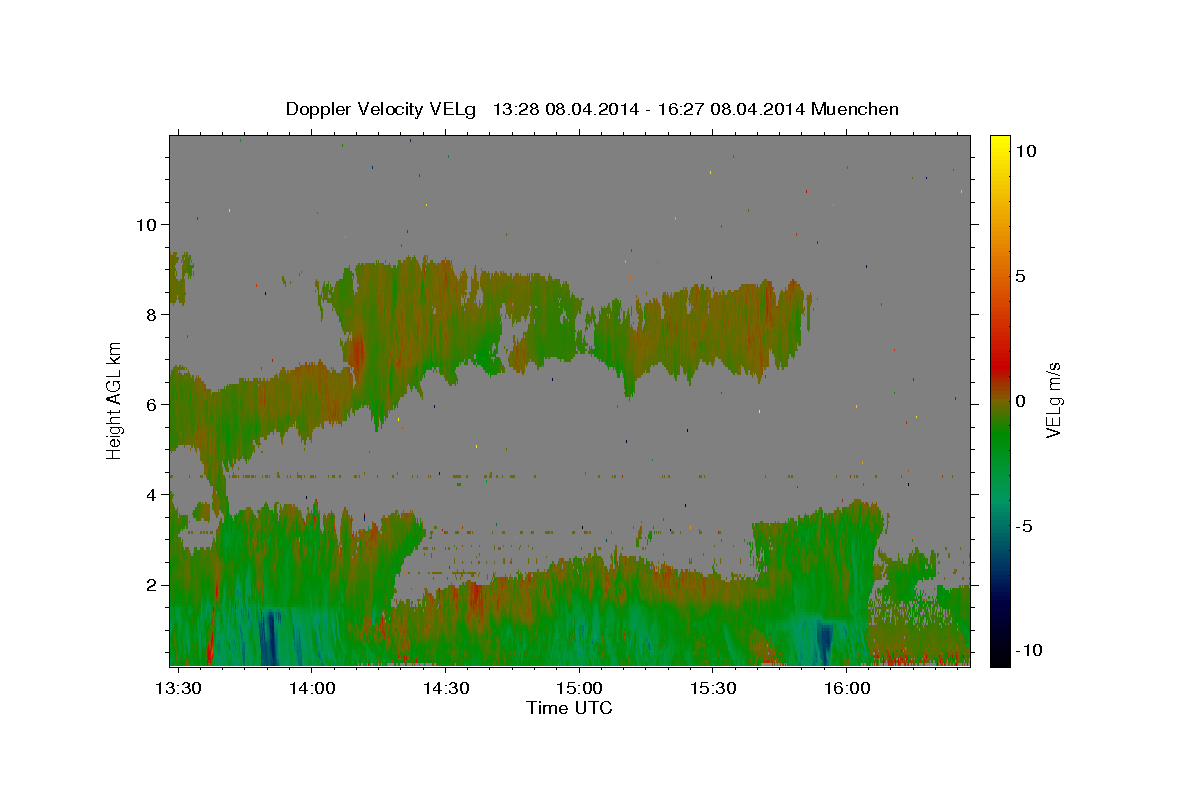Click the colorbar label '-10'
The width and height of the screenshot is (1200, 800).
1028,651
